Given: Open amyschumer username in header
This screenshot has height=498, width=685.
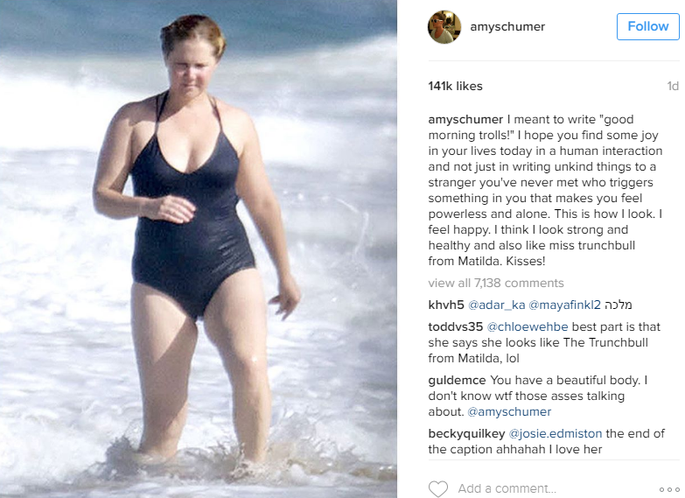Looking at the screenshot, I should (x=507, y=27).
